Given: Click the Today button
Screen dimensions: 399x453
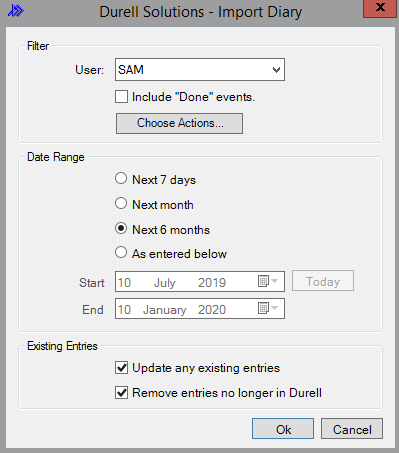Looking at the screenshot, I should coord(323,281).
